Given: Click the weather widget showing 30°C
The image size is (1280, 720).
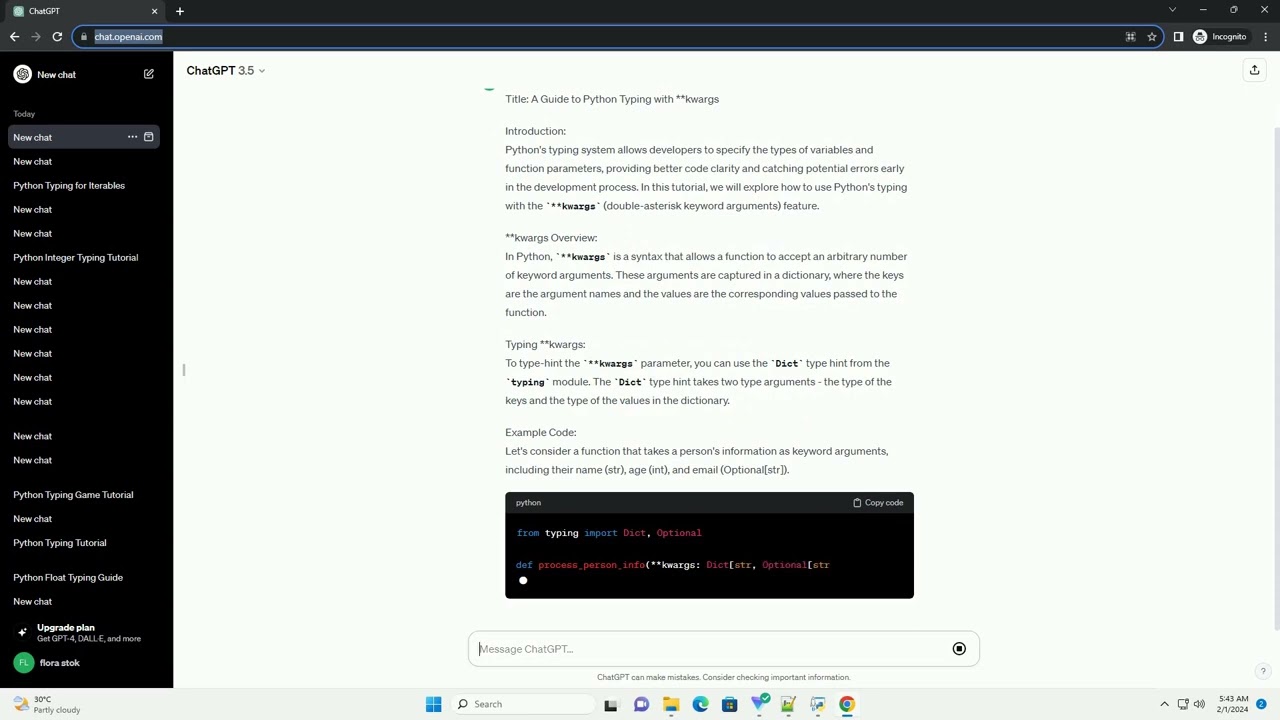Looking at the screenshot, I should pos(45,704).
